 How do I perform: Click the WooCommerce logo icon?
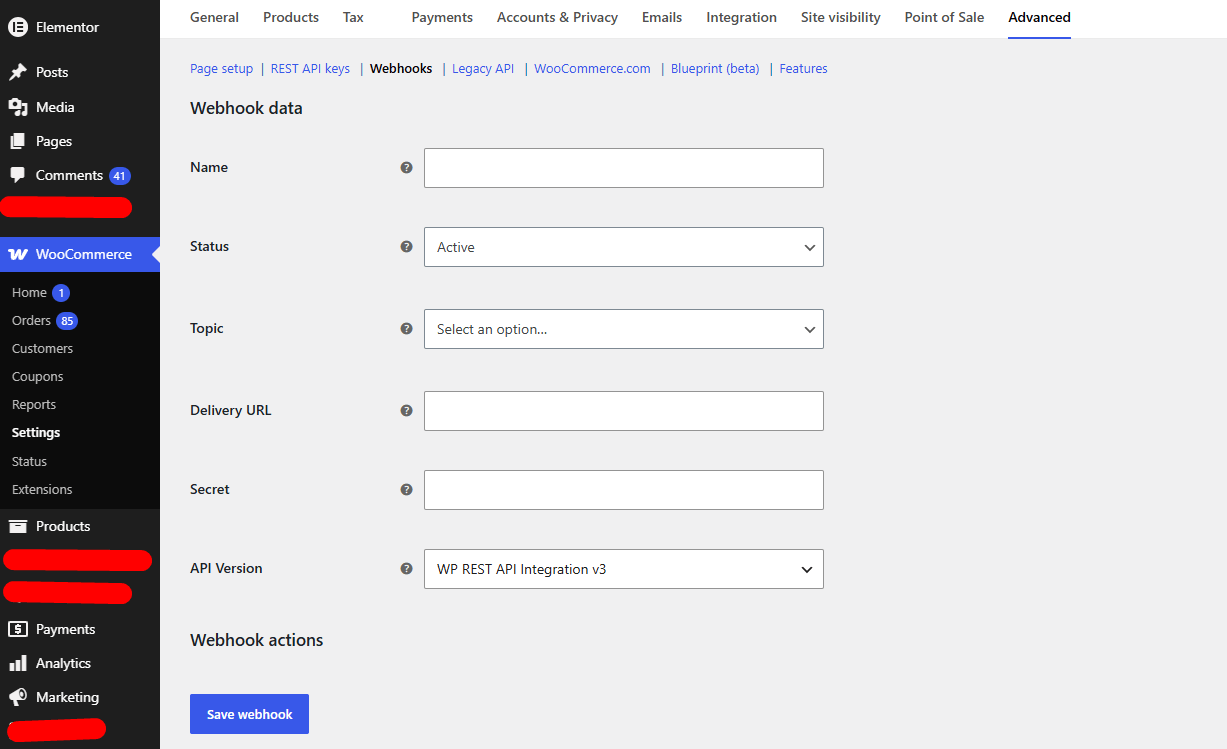pyautogui.click(x=18, y=254)
